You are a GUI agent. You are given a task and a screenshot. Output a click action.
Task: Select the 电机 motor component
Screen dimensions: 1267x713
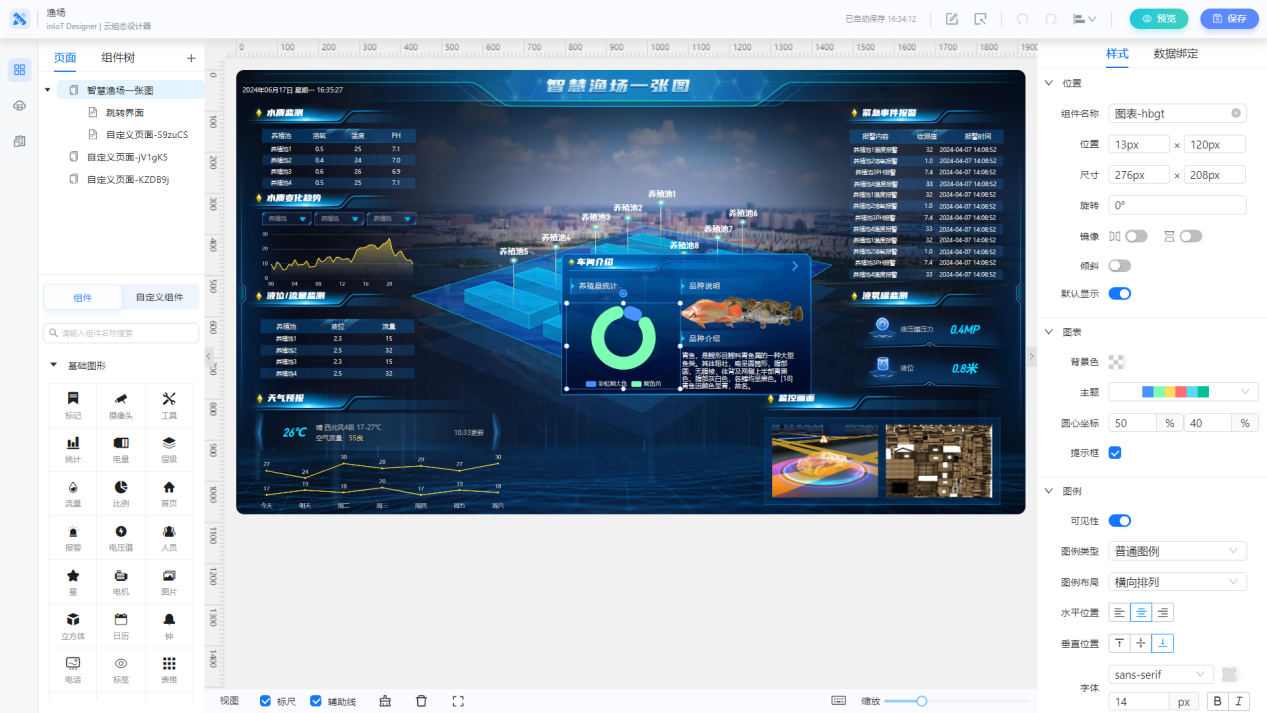[x=121, y=581]
